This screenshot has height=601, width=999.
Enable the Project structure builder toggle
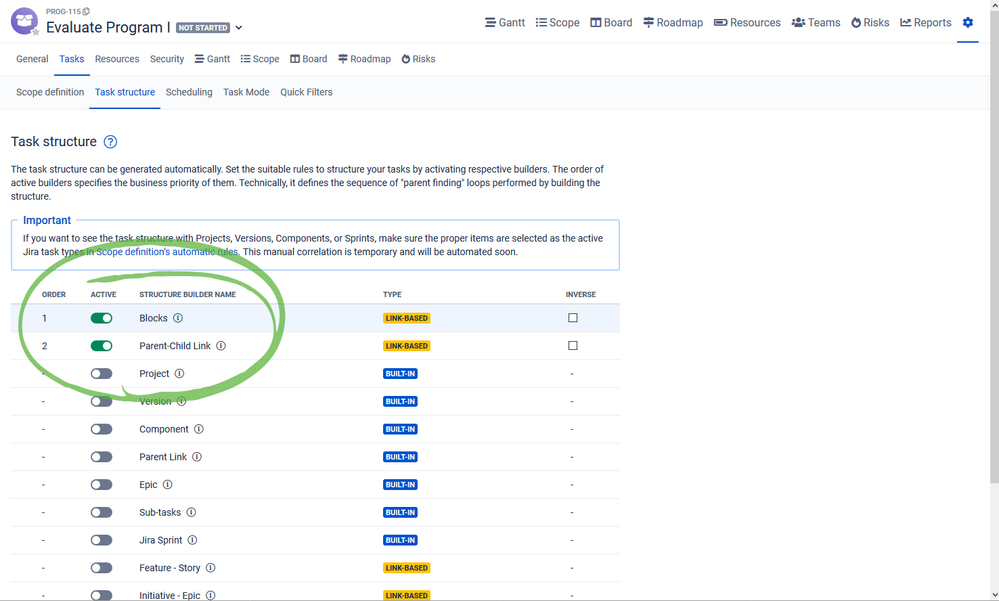101,373
